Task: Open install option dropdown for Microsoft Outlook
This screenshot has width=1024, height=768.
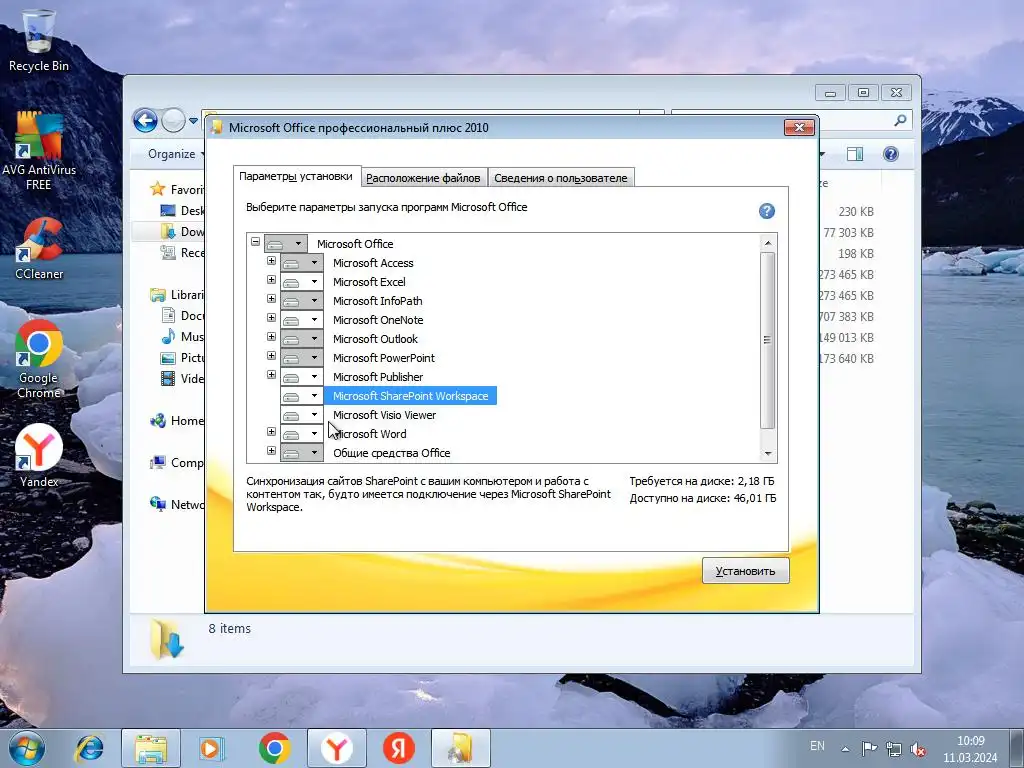Action: click(302, 338)
